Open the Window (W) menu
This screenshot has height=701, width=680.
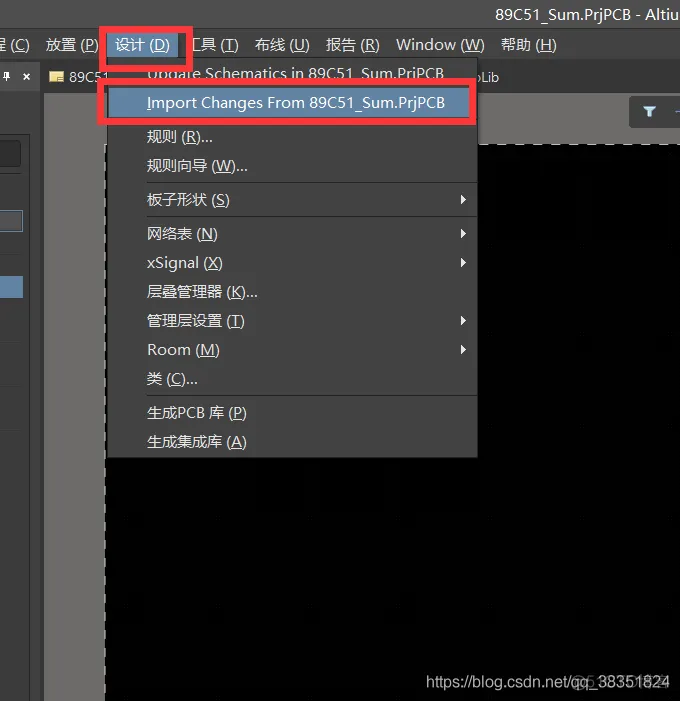click(440, 45)
